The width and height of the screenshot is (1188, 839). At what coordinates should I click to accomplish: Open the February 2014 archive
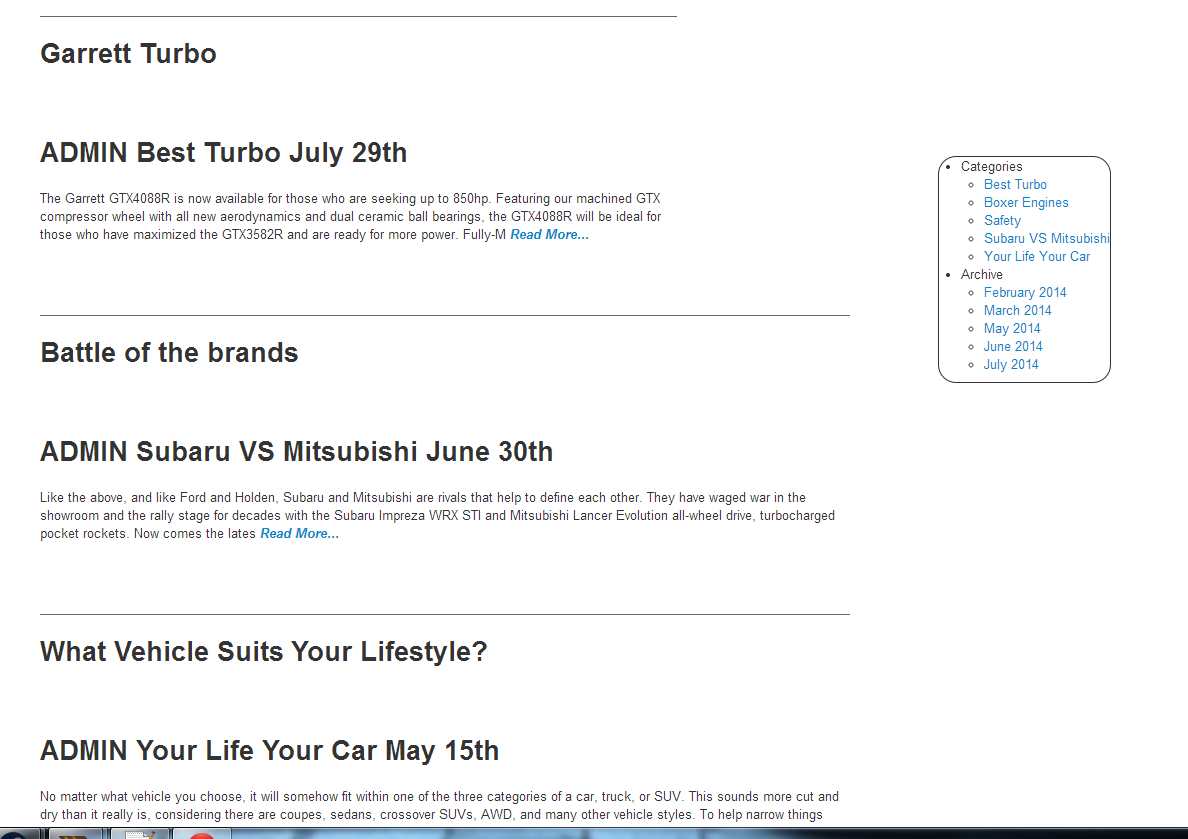click(x=1024, y=293)
